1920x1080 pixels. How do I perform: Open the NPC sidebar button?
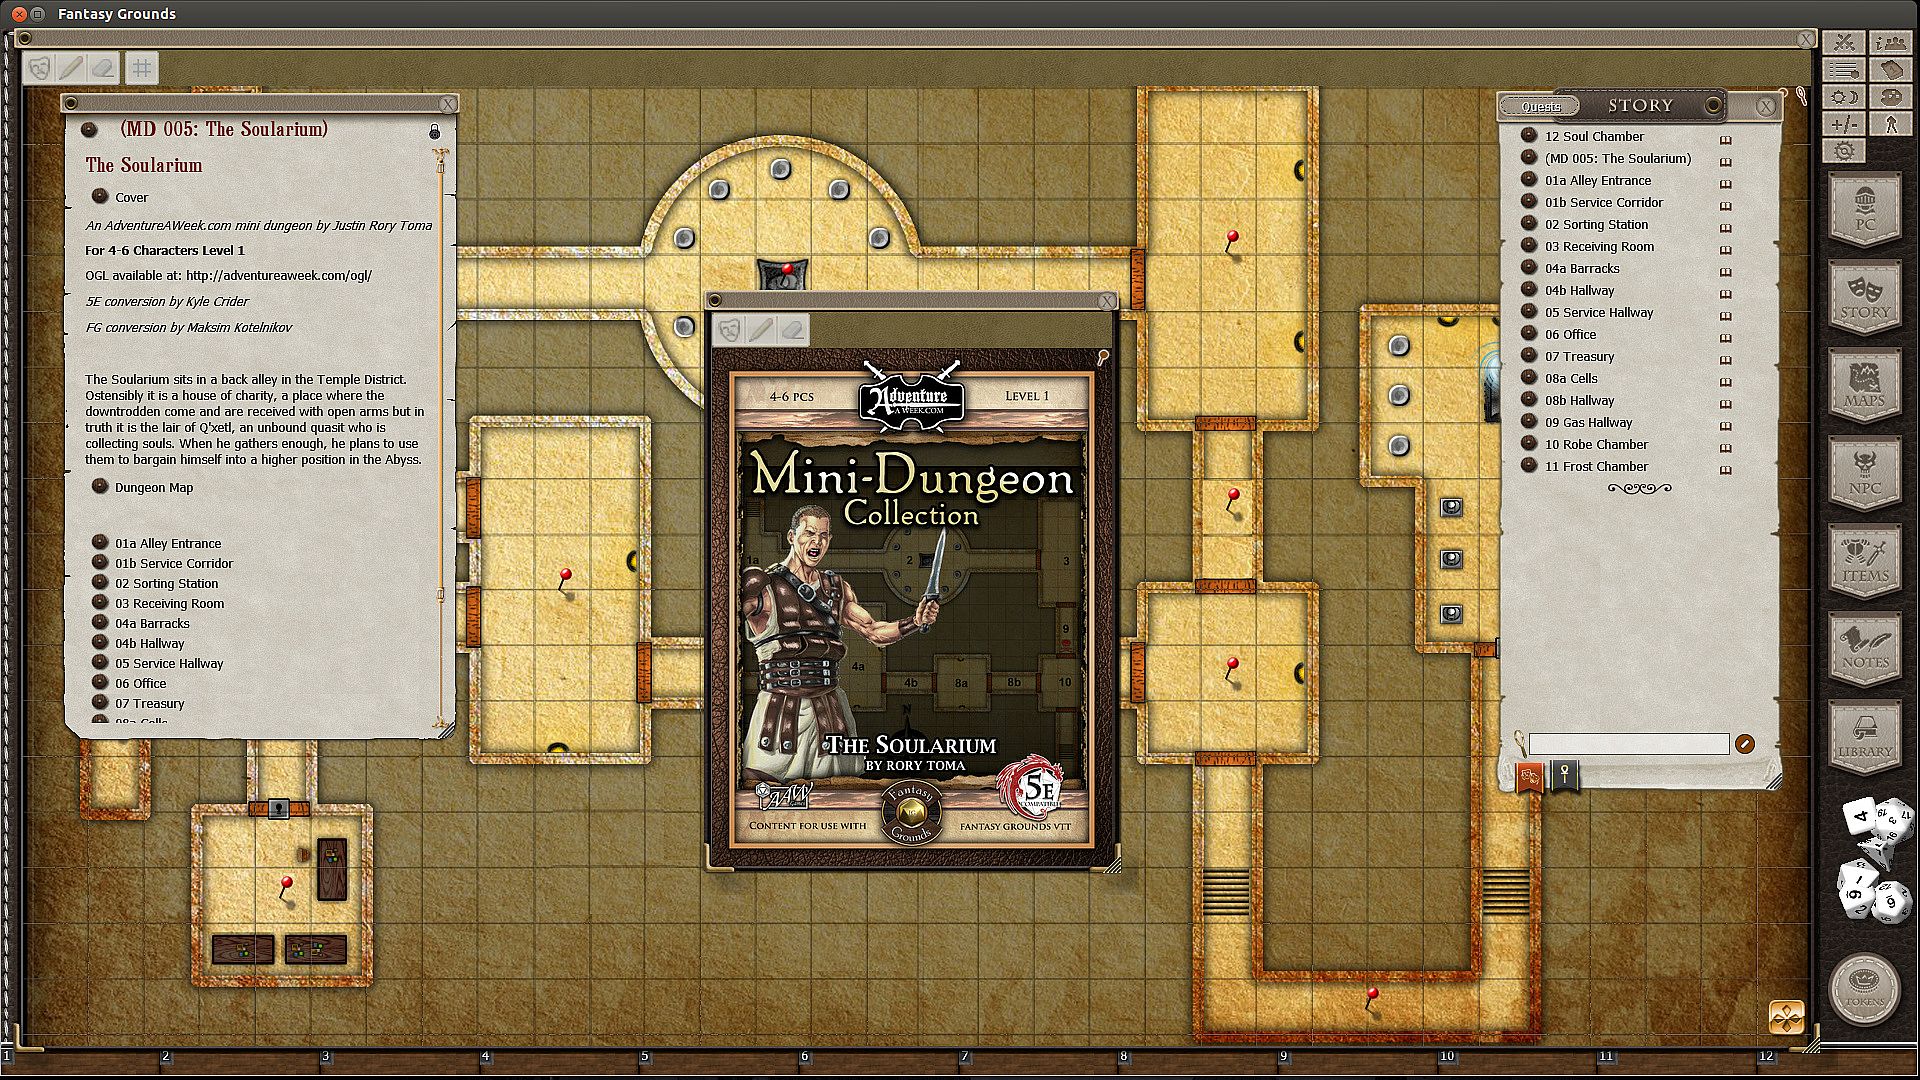(1864, 472)
